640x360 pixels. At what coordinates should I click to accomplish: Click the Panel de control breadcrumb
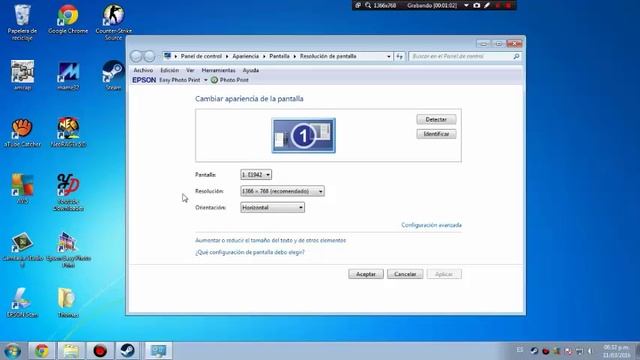click(201, 56)
